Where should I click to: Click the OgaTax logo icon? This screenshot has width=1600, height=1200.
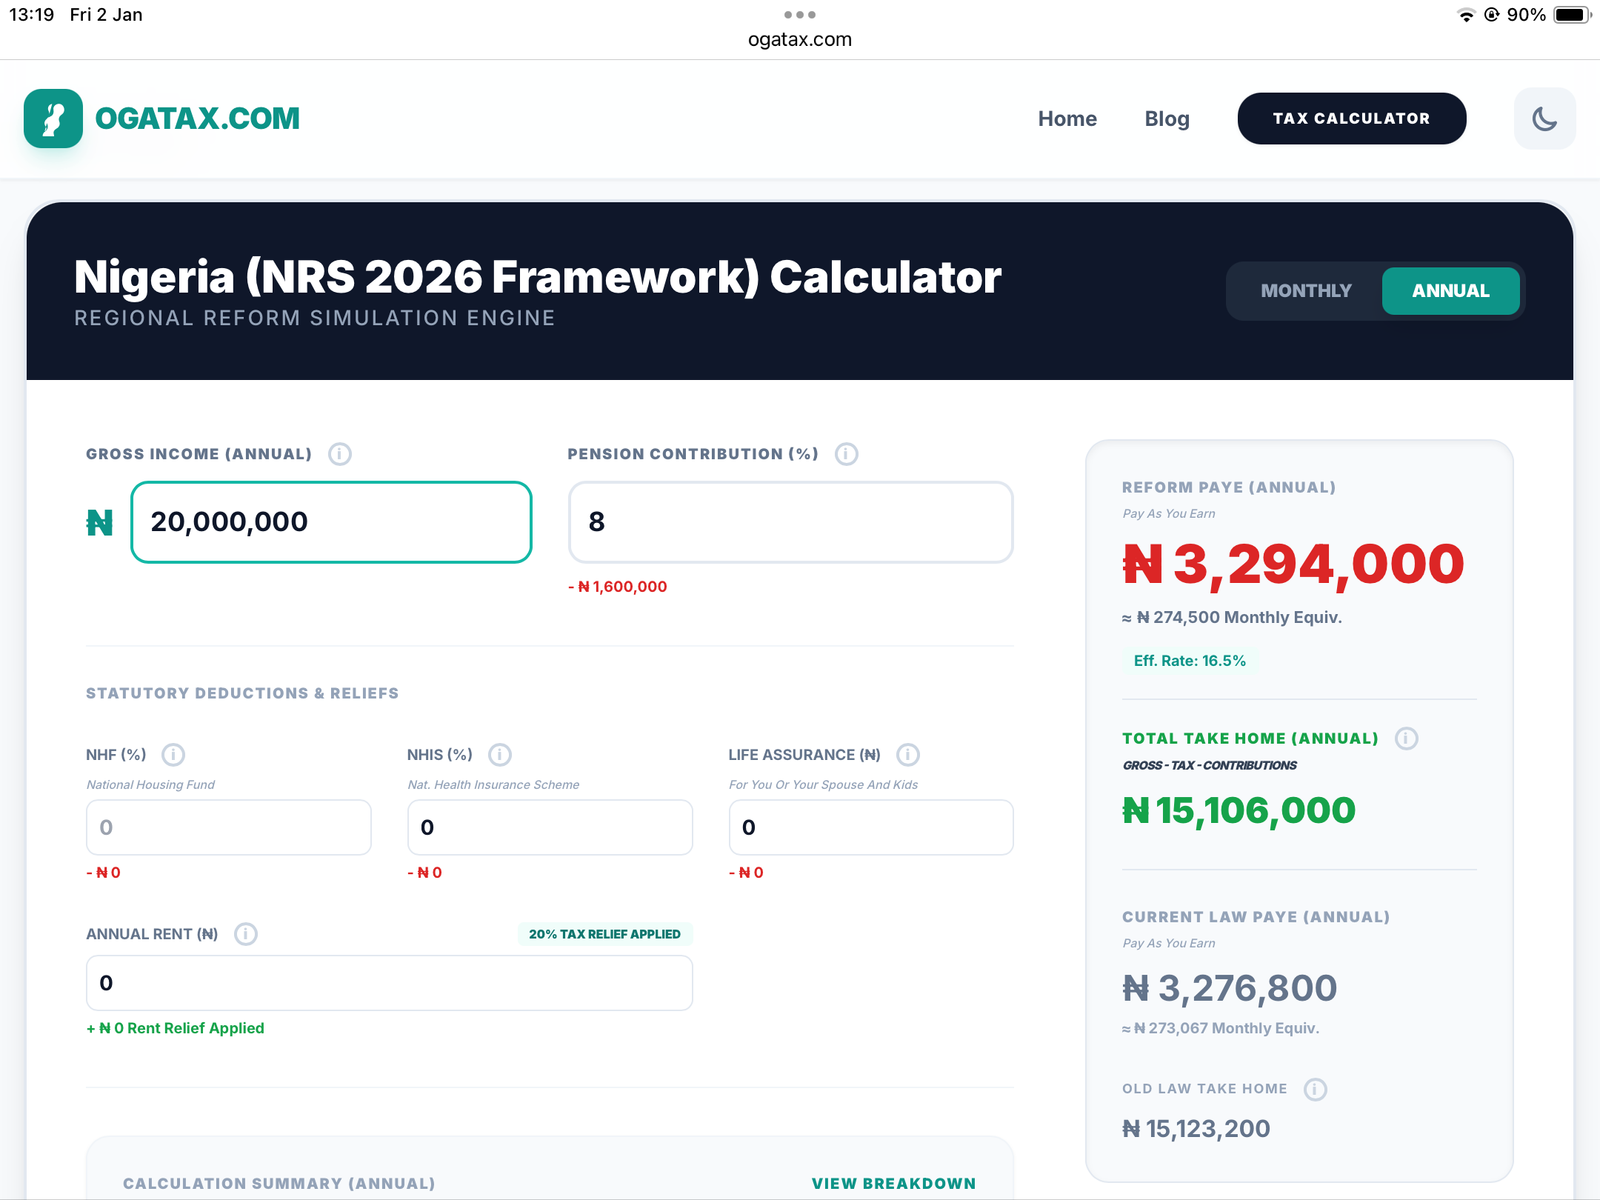pyautogui.click(x=52, y=118)
